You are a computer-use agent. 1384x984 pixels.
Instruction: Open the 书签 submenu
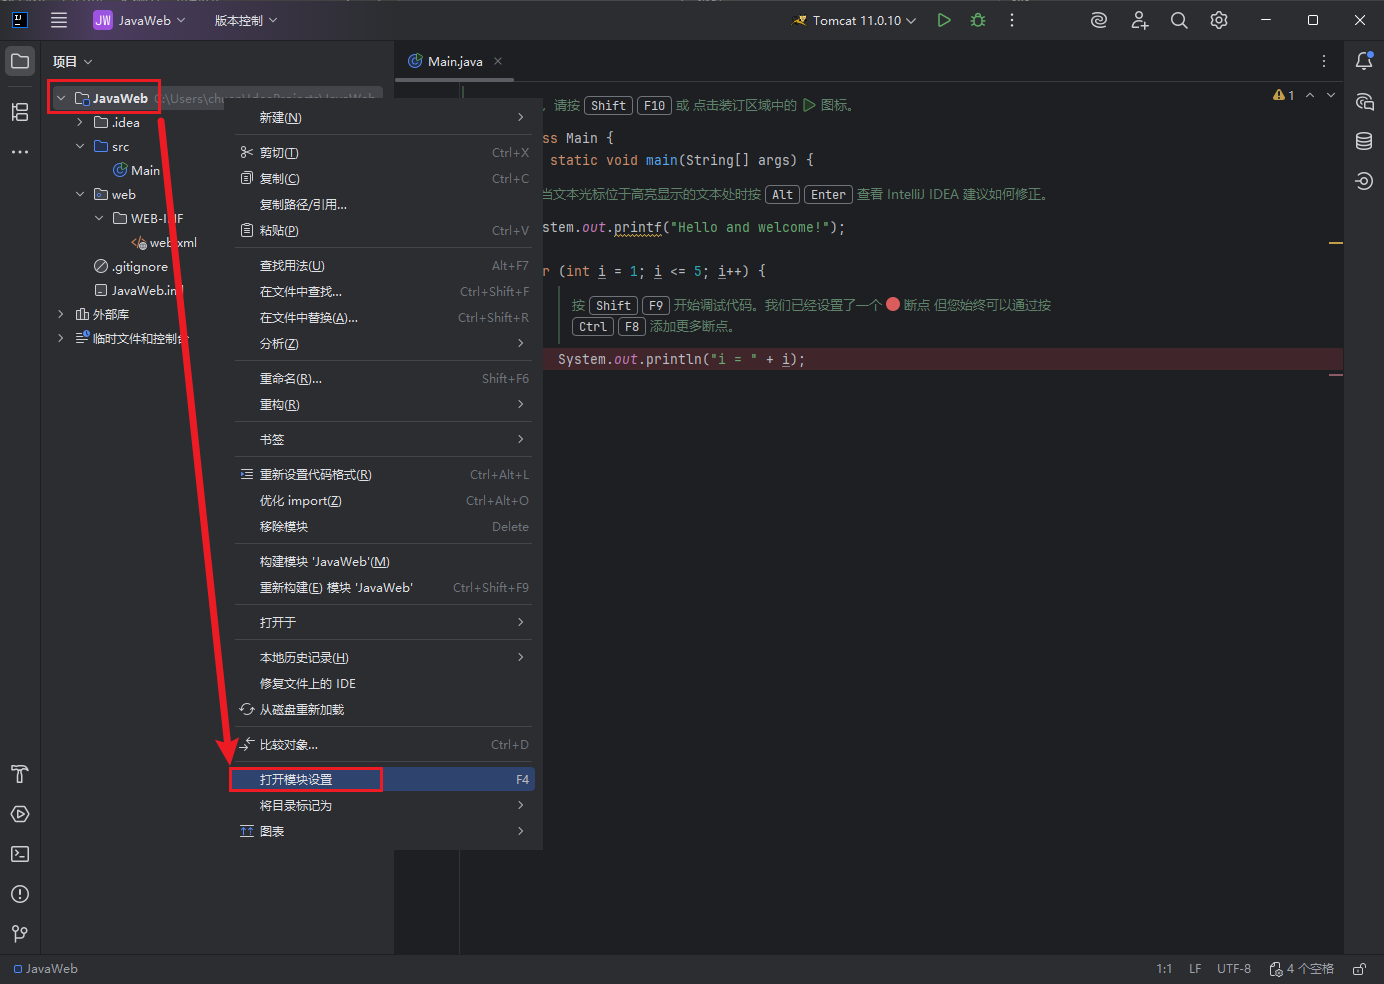pos(385,439)
